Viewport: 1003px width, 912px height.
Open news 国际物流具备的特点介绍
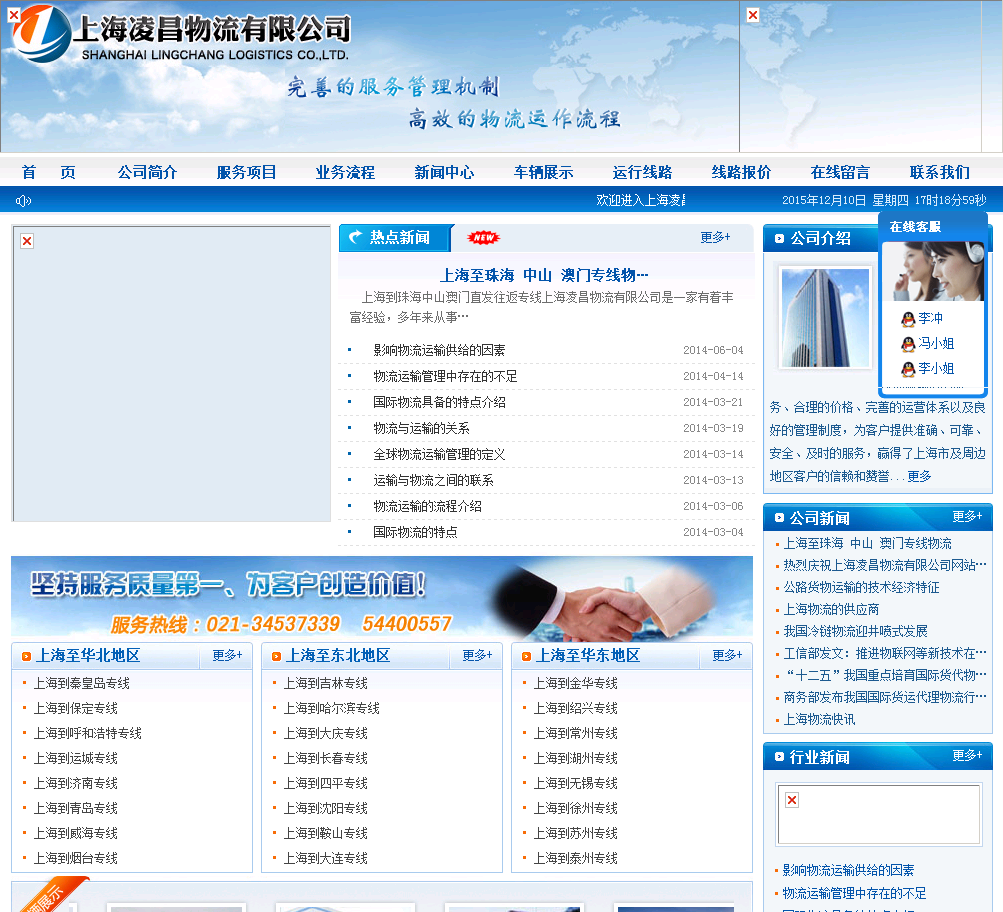(x=439, y=402)
